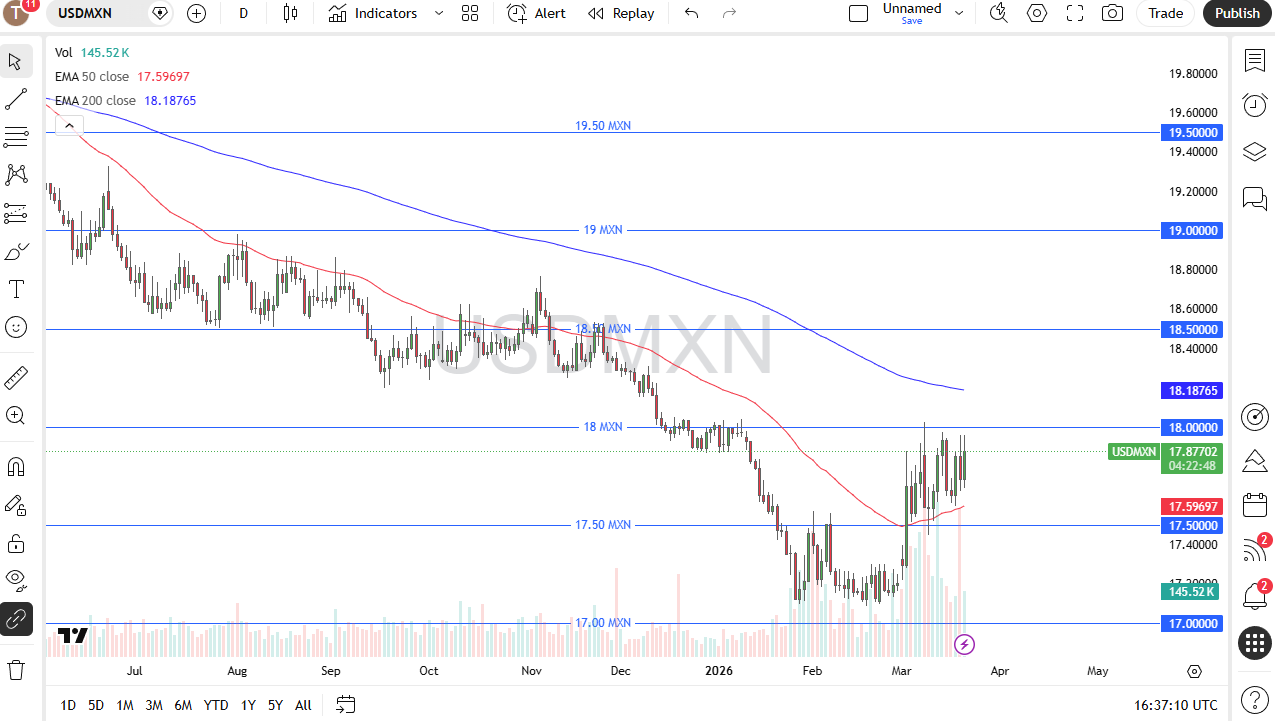Screen dimensions: 1275x721
Task: Select the cursor arrow tool
Action: point(16,61)
